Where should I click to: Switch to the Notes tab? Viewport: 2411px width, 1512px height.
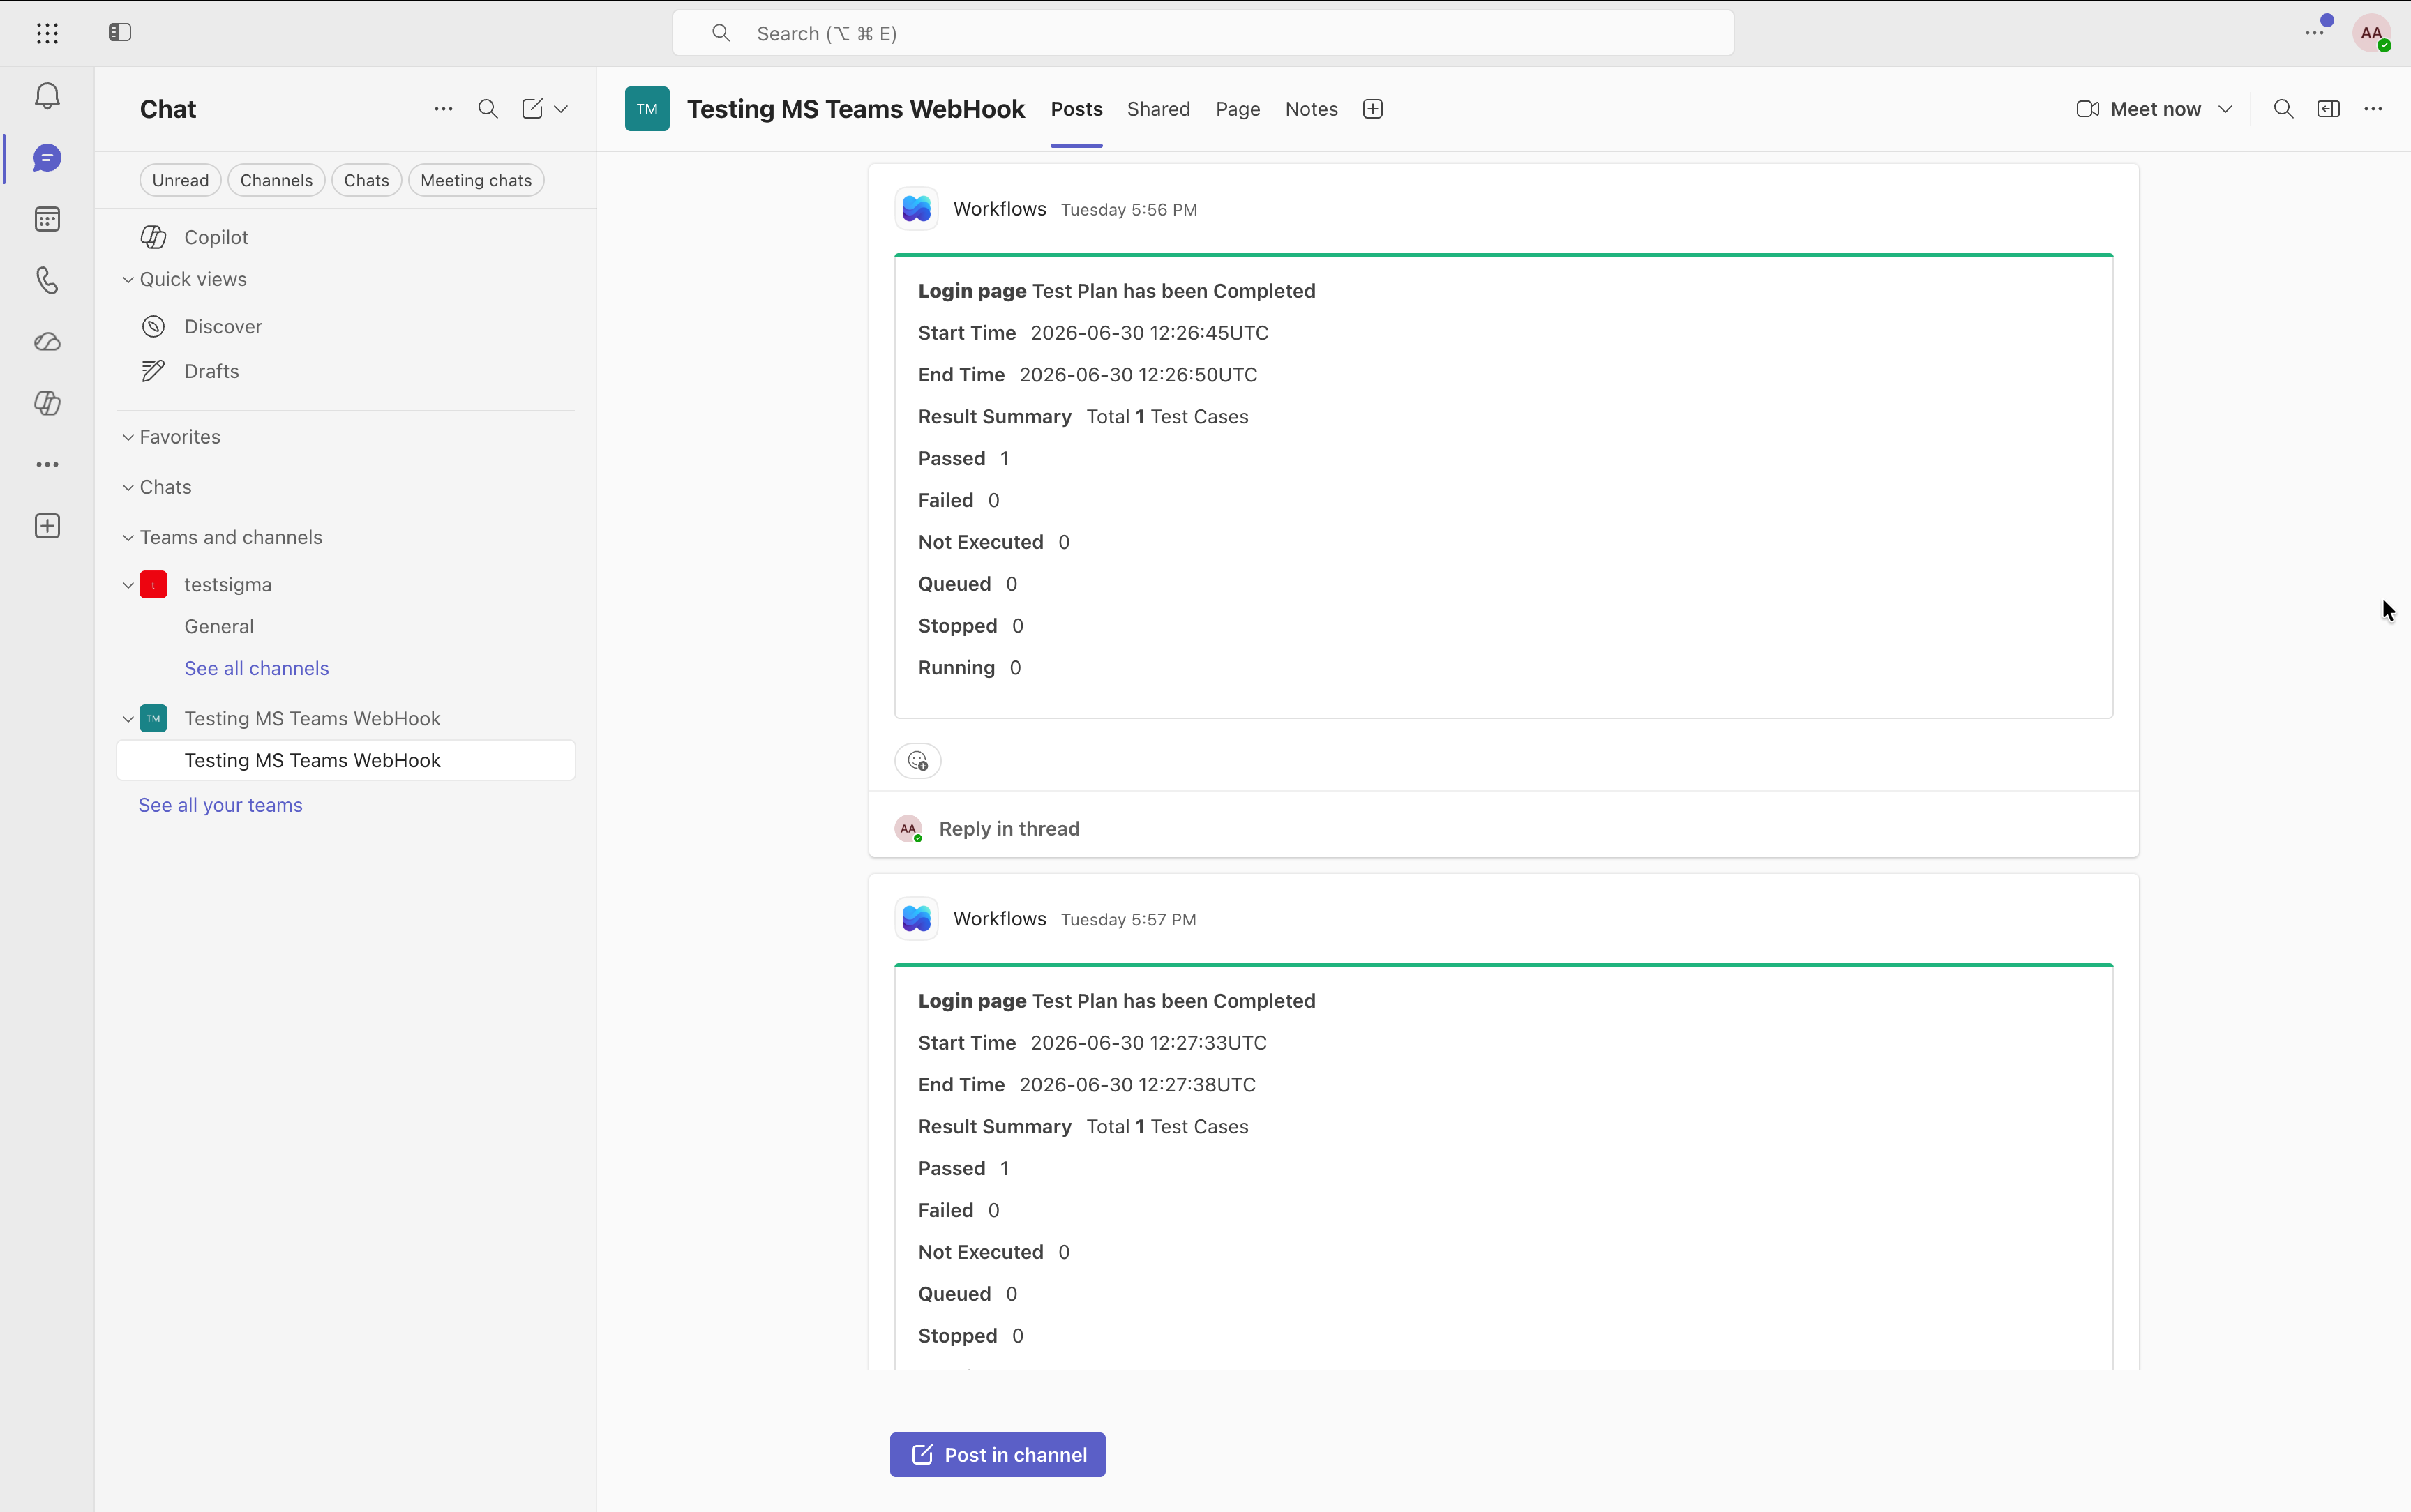1311,109
